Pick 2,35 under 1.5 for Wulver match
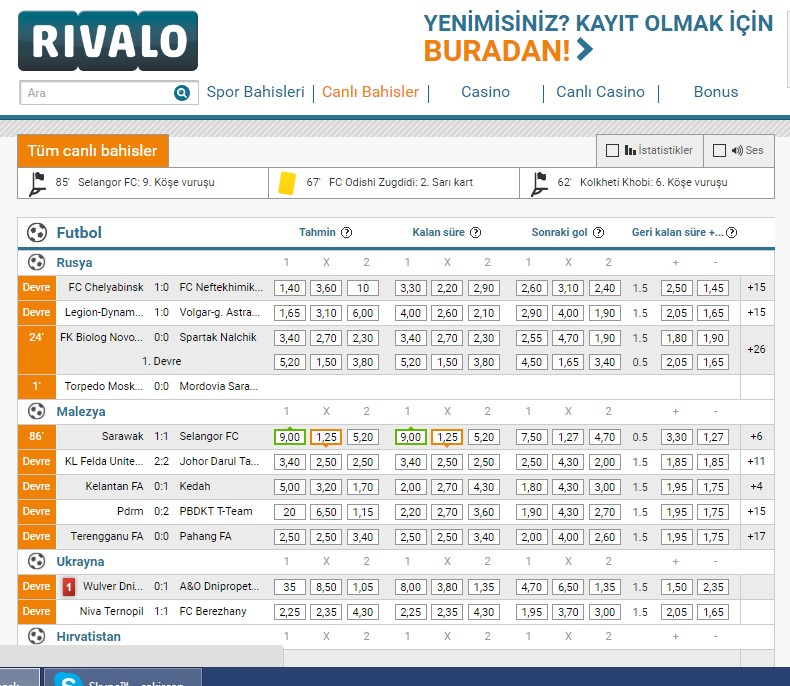This screenshot has height=686, width=790. (x=713, y=587)
